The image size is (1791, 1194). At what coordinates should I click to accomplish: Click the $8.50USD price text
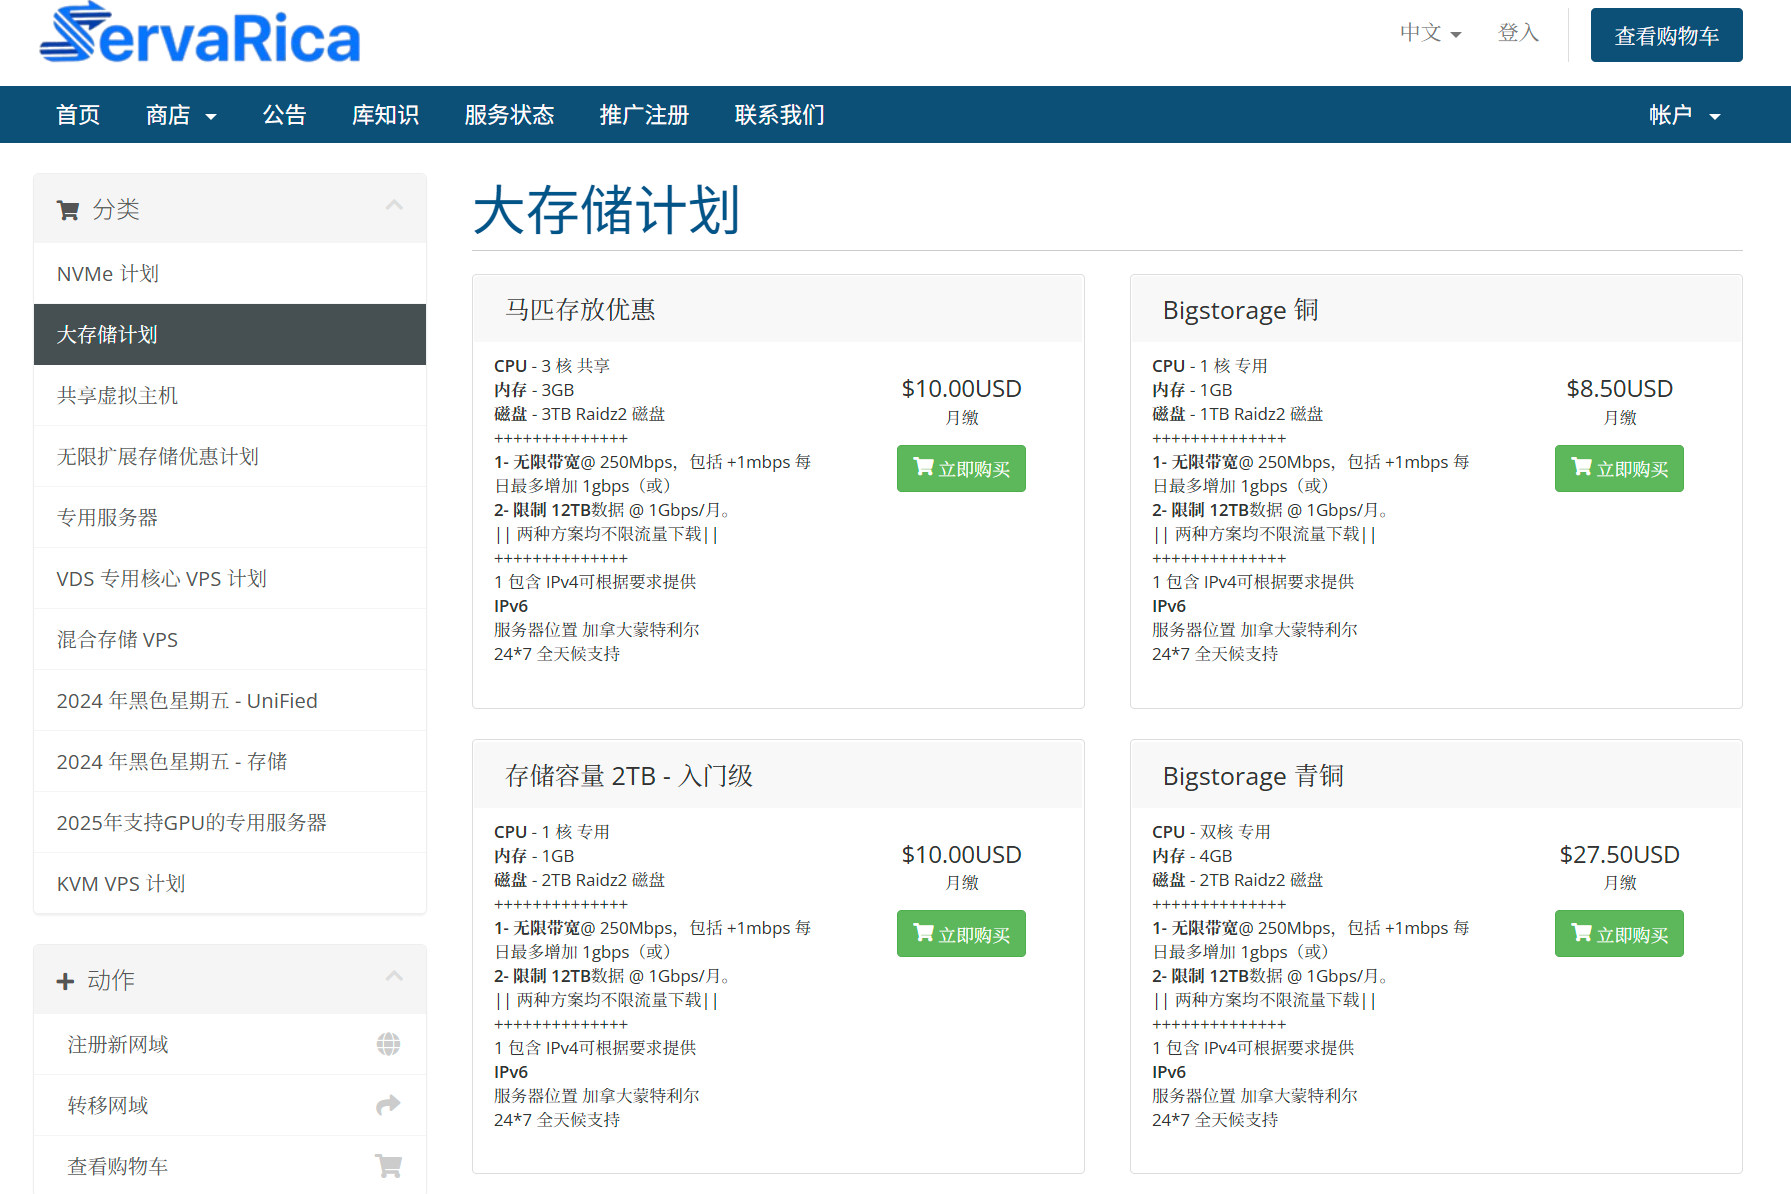[x=1619, y=389]
